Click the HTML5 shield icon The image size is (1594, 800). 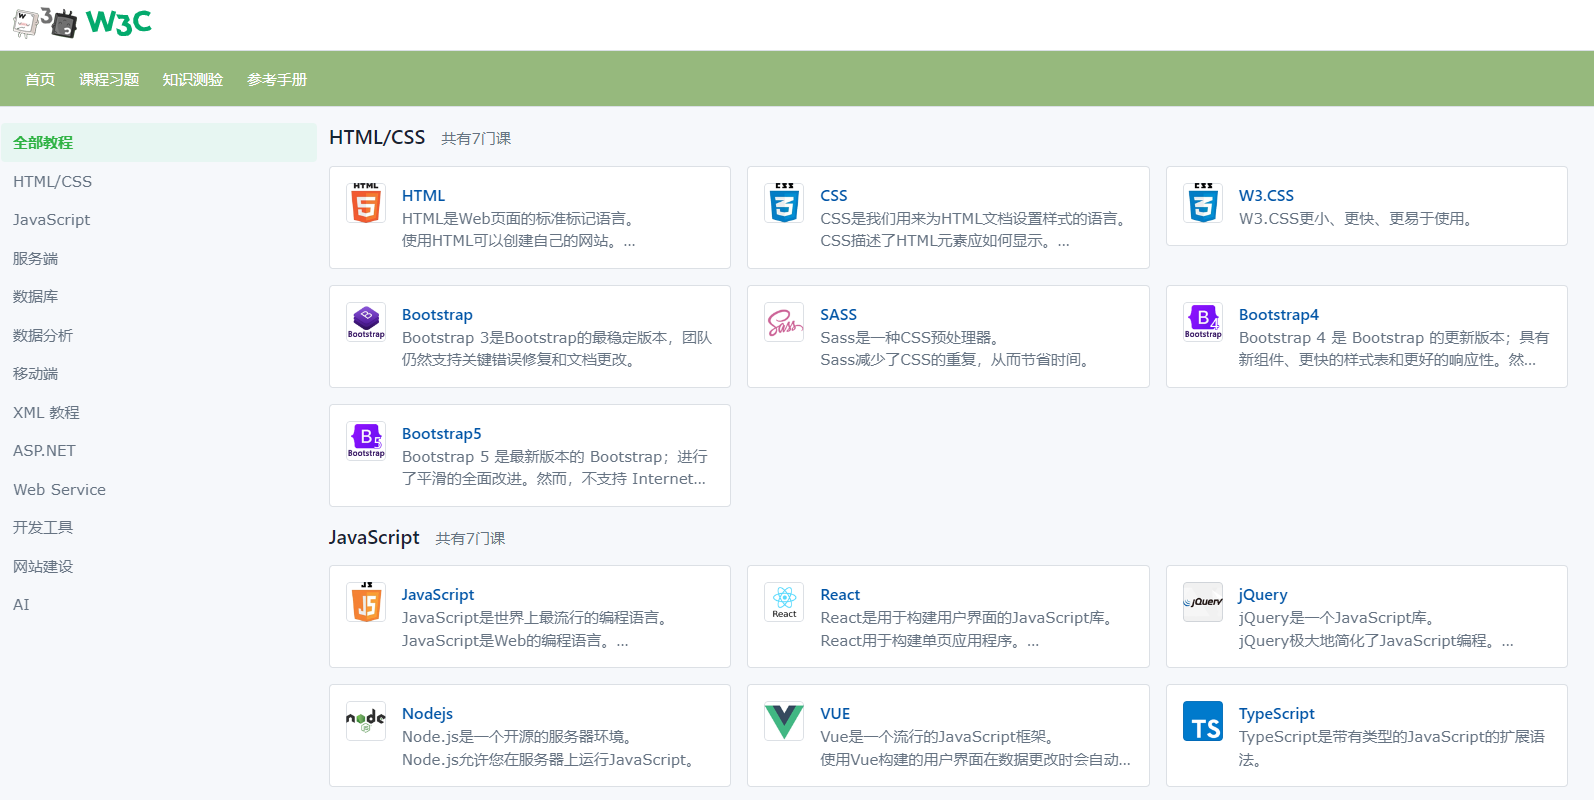(366, 203)
